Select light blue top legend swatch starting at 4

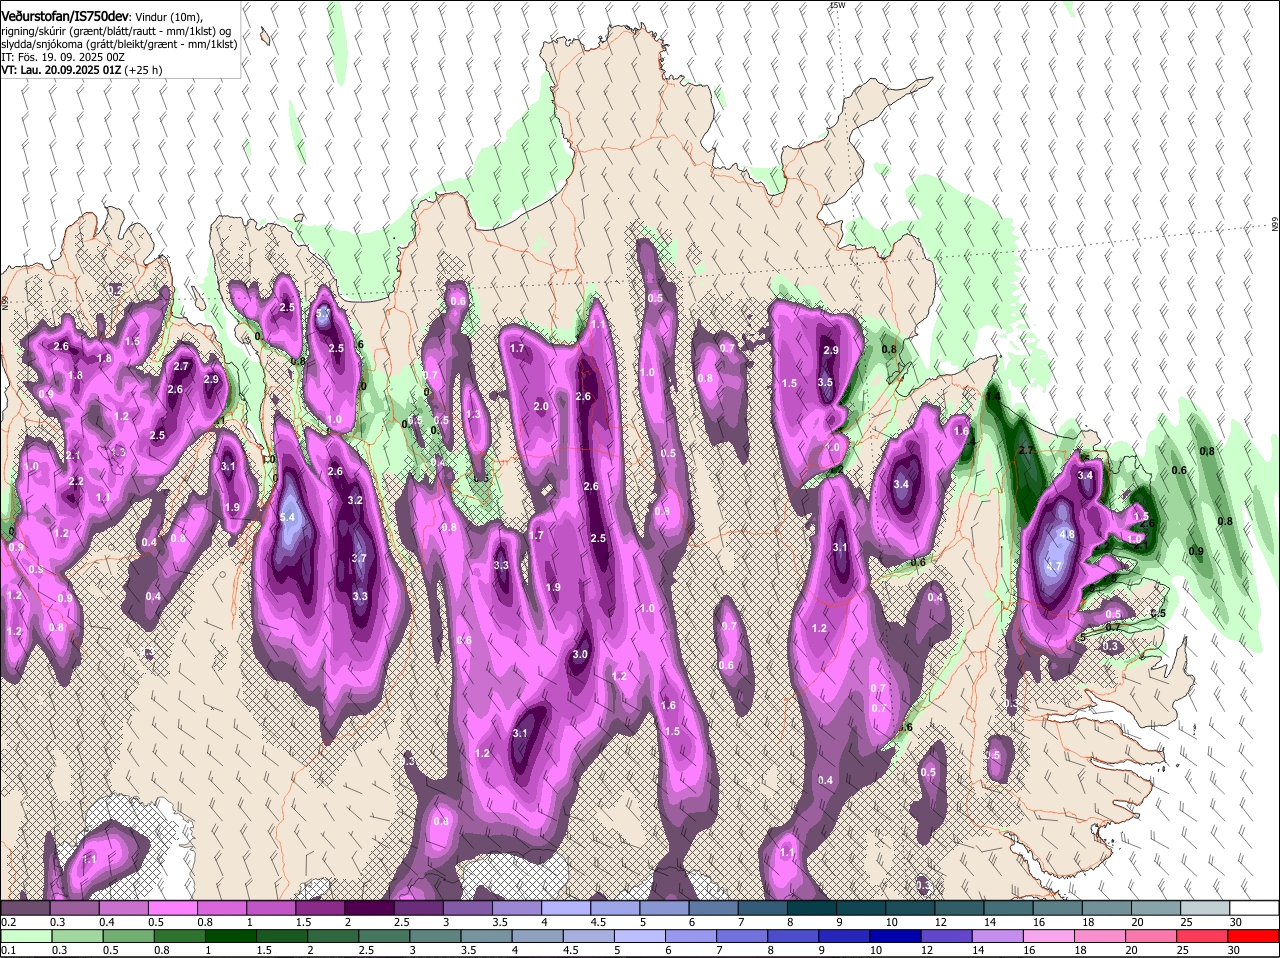(x=565, y=908)
